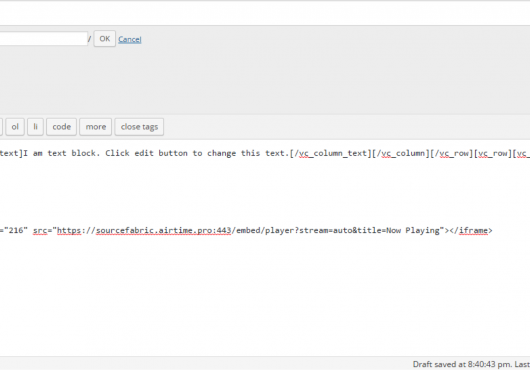This screenshot has height=370, width=530.
Task: Click the close tags button
Action: [139, 127]
